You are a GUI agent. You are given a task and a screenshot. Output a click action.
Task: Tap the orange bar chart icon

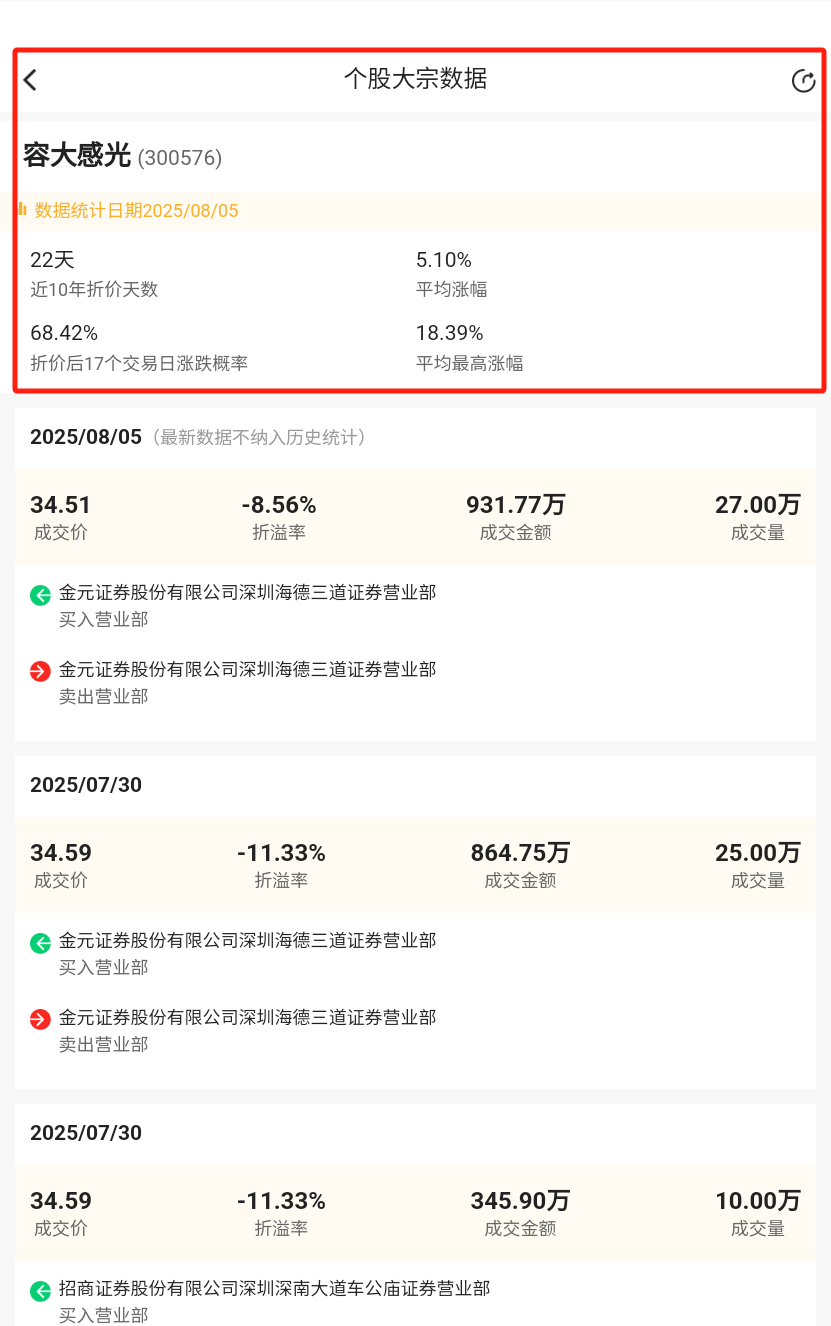22,210
